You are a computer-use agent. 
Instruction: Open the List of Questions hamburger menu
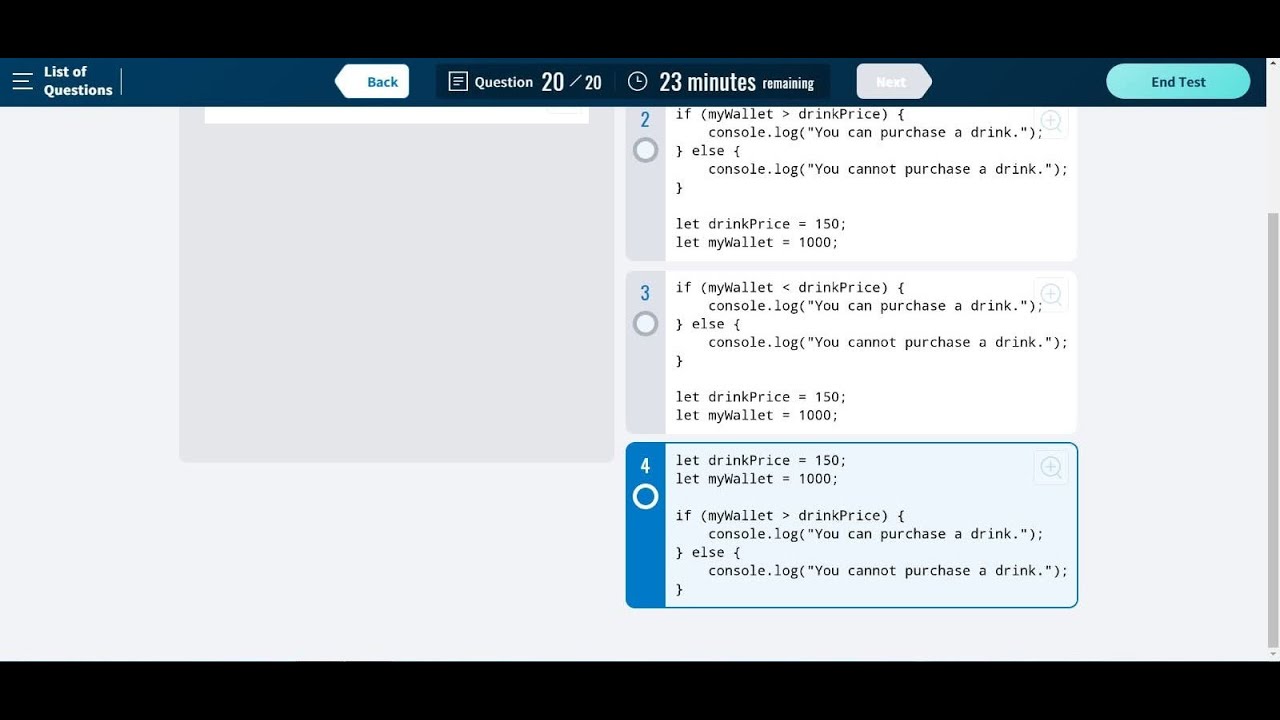click(23, 81)
